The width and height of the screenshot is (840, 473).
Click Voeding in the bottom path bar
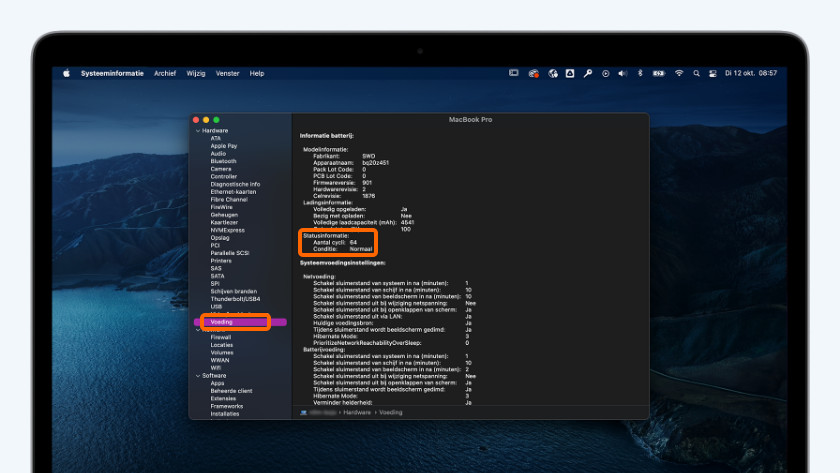(x=391, y=412)
